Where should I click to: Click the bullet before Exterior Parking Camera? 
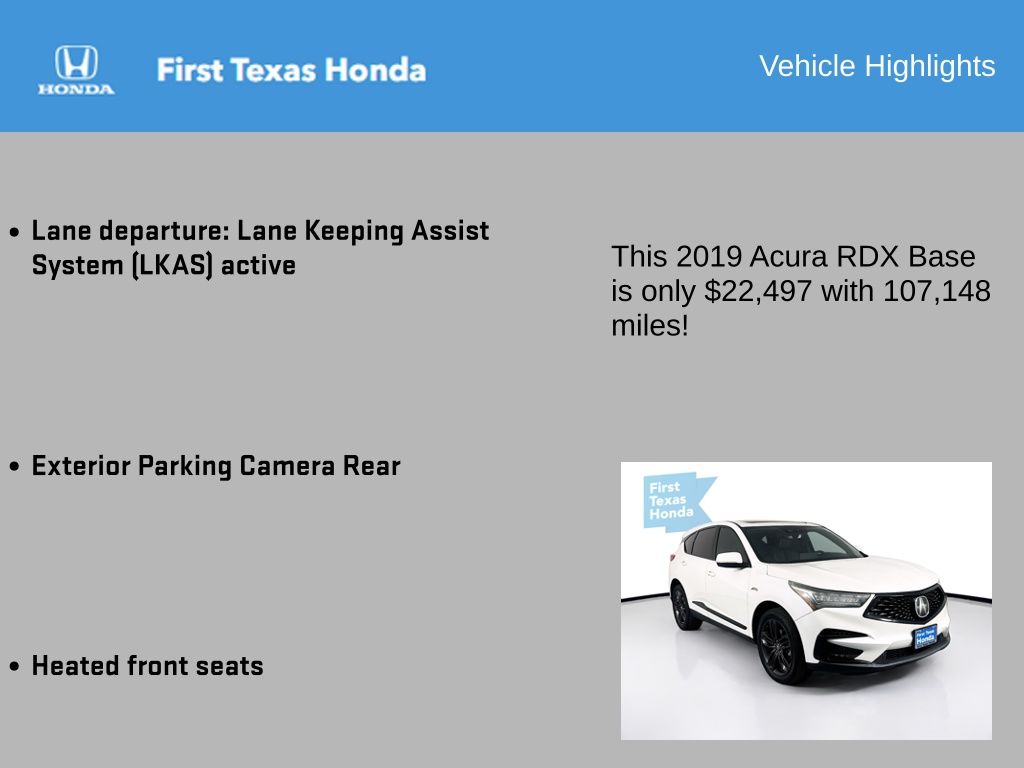tap(15, 467)
